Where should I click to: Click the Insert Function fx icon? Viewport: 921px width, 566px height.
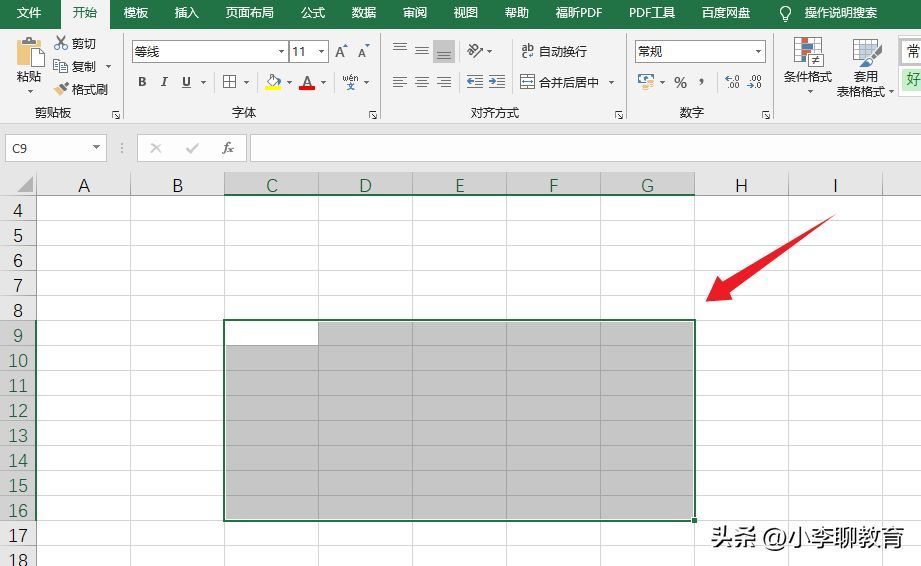228,148
